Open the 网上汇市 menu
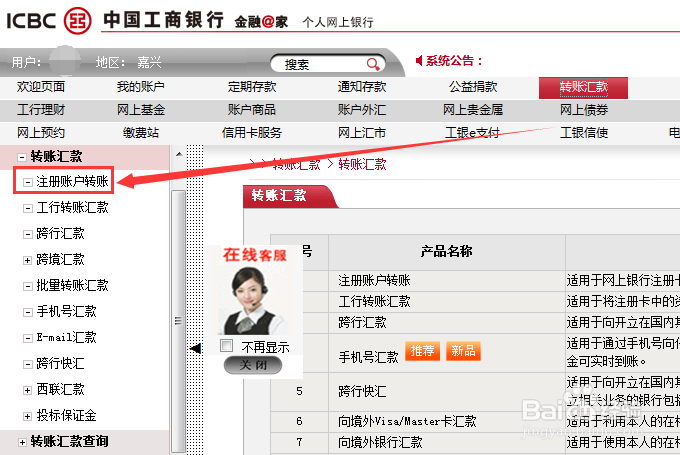Screen dimensions: 680x455 pos(362,133)
